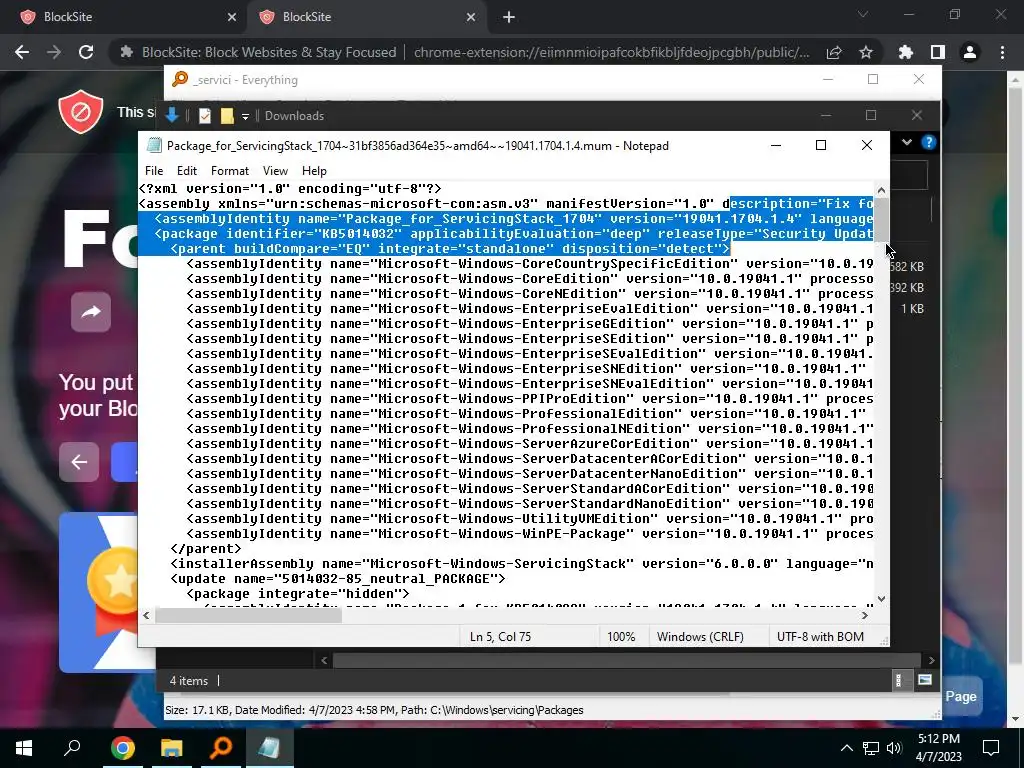Click the Everything search magnifier icon
1024x768 pixels.
[180, 80]
